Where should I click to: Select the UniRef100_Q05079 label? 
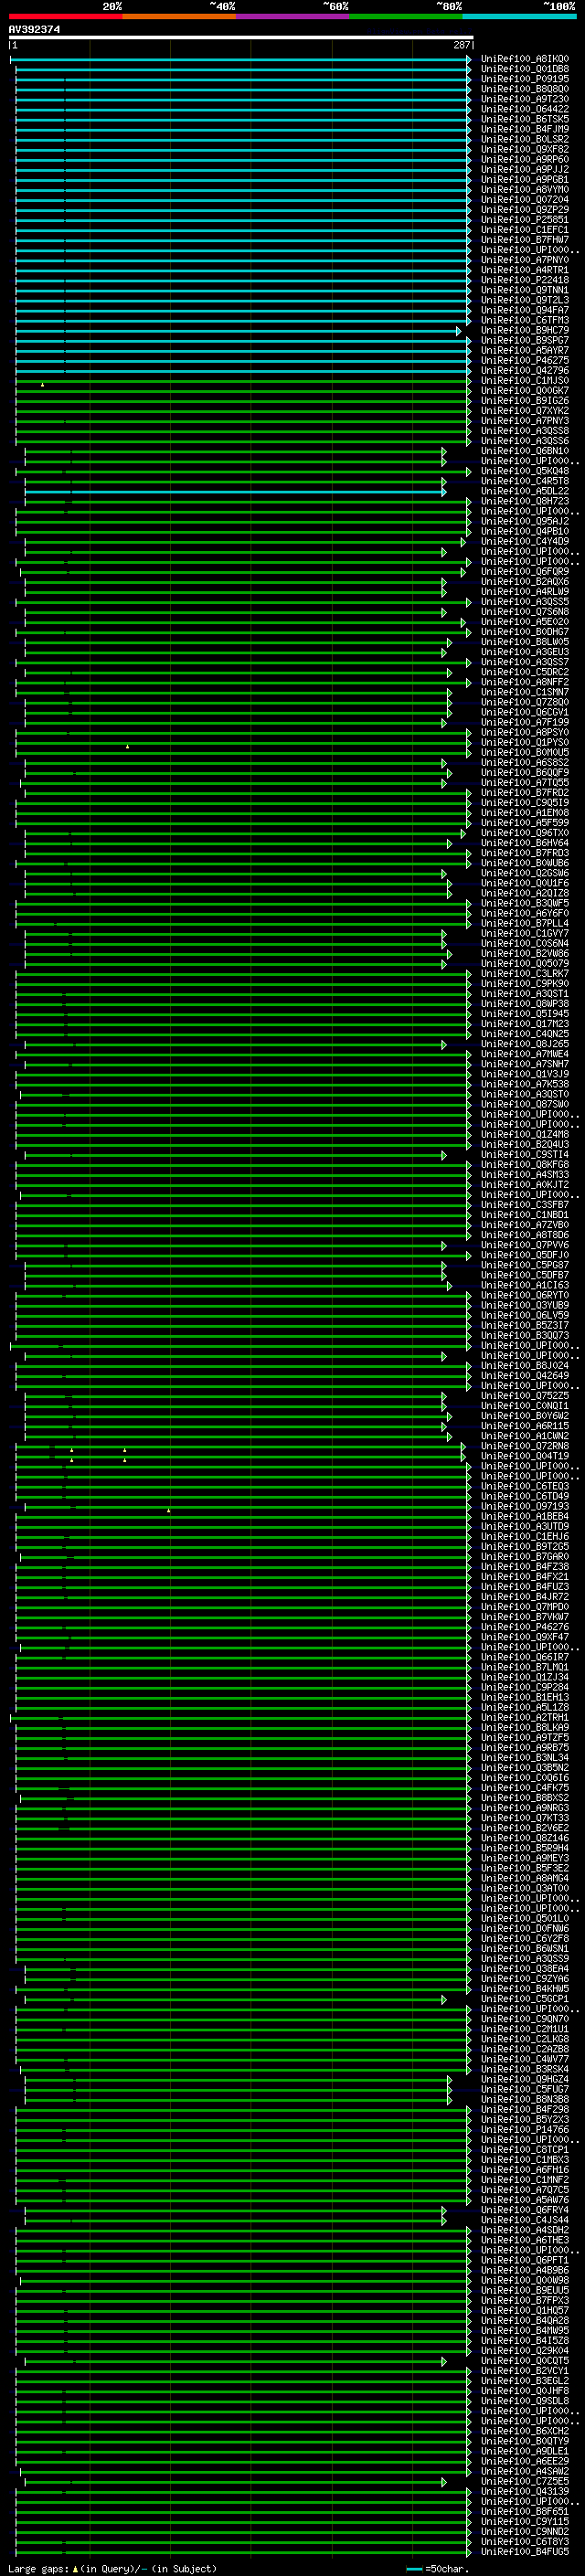(x=524, y=963)
